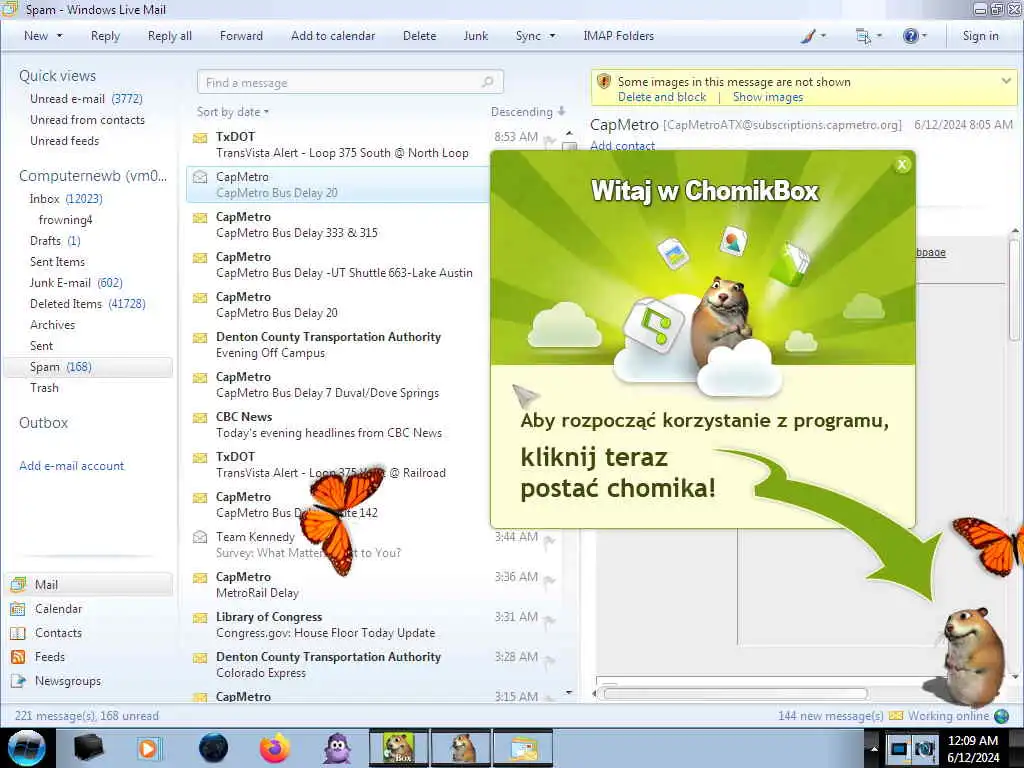Click the security shield icon in infobar

pos(604,82)
